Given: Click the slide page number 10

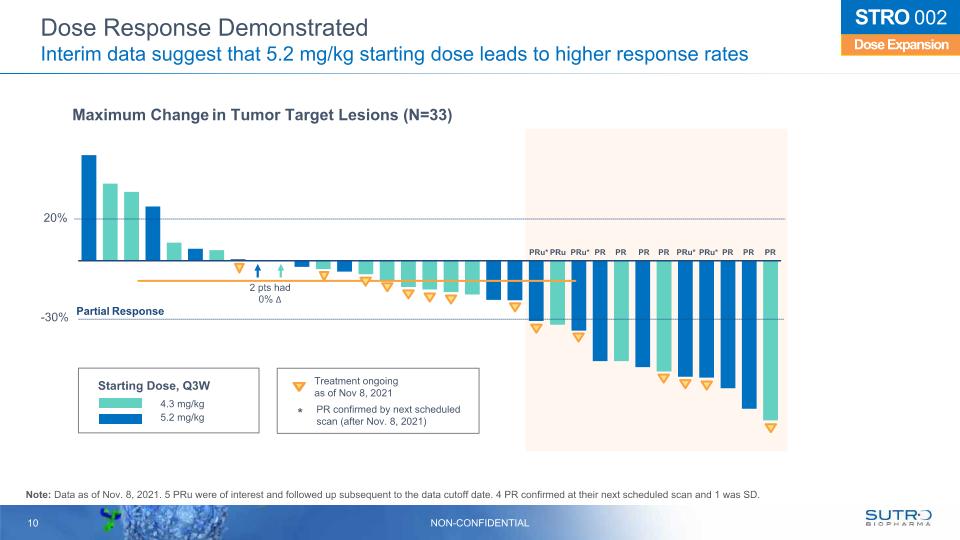Looking at the screenshot, I should [x=33, y=523].
